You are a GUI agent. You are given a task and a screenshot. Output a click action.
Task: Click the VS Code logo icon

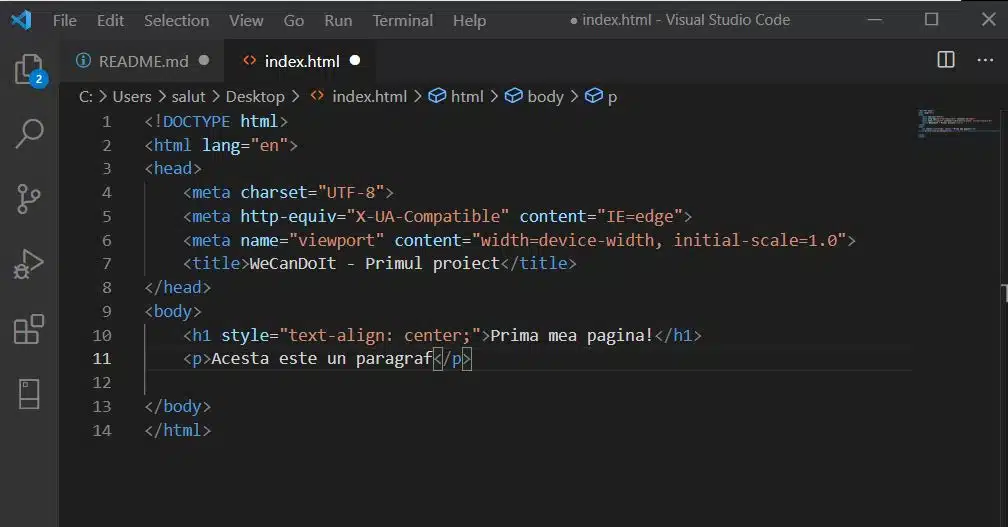21,20
